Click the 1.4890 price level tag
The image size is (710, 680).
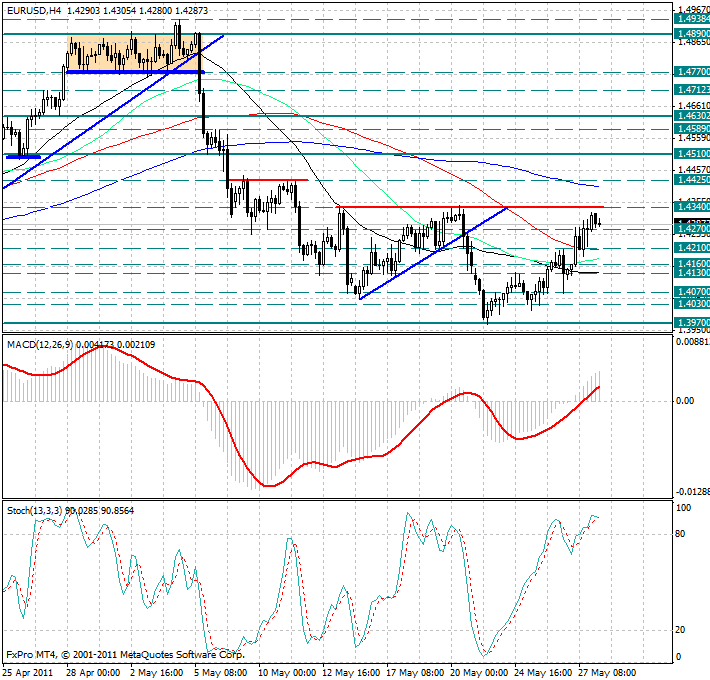(692, 34)
